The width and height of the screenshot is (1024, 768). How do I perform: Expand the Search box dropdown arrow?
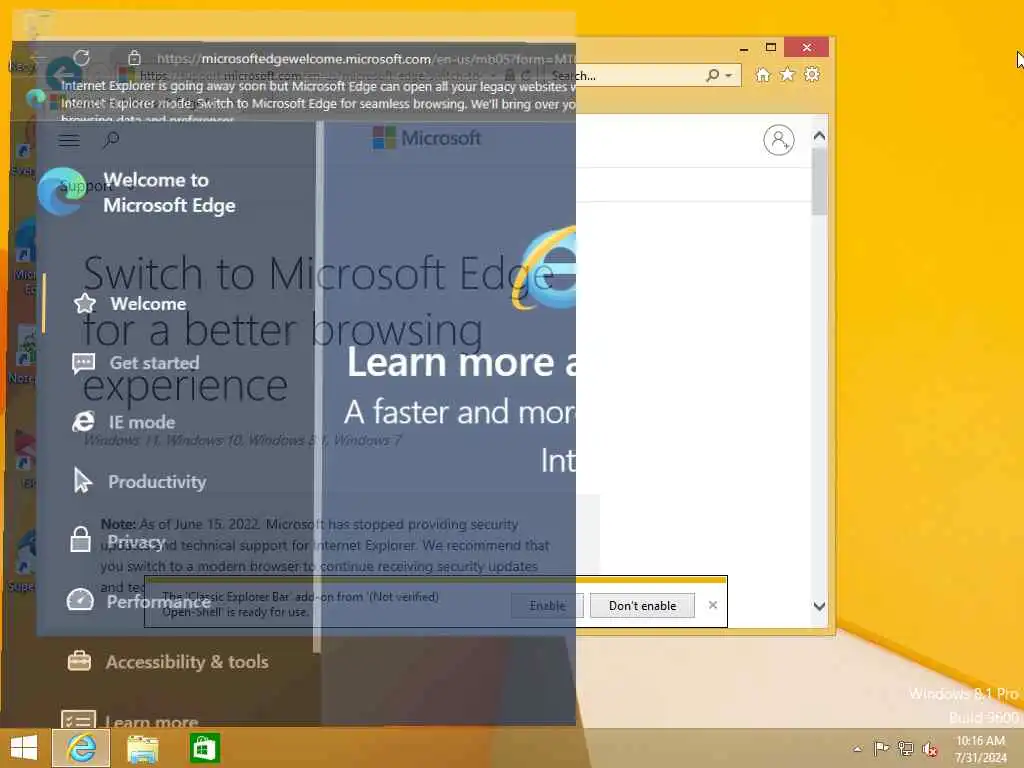click(x=729, y=76)
